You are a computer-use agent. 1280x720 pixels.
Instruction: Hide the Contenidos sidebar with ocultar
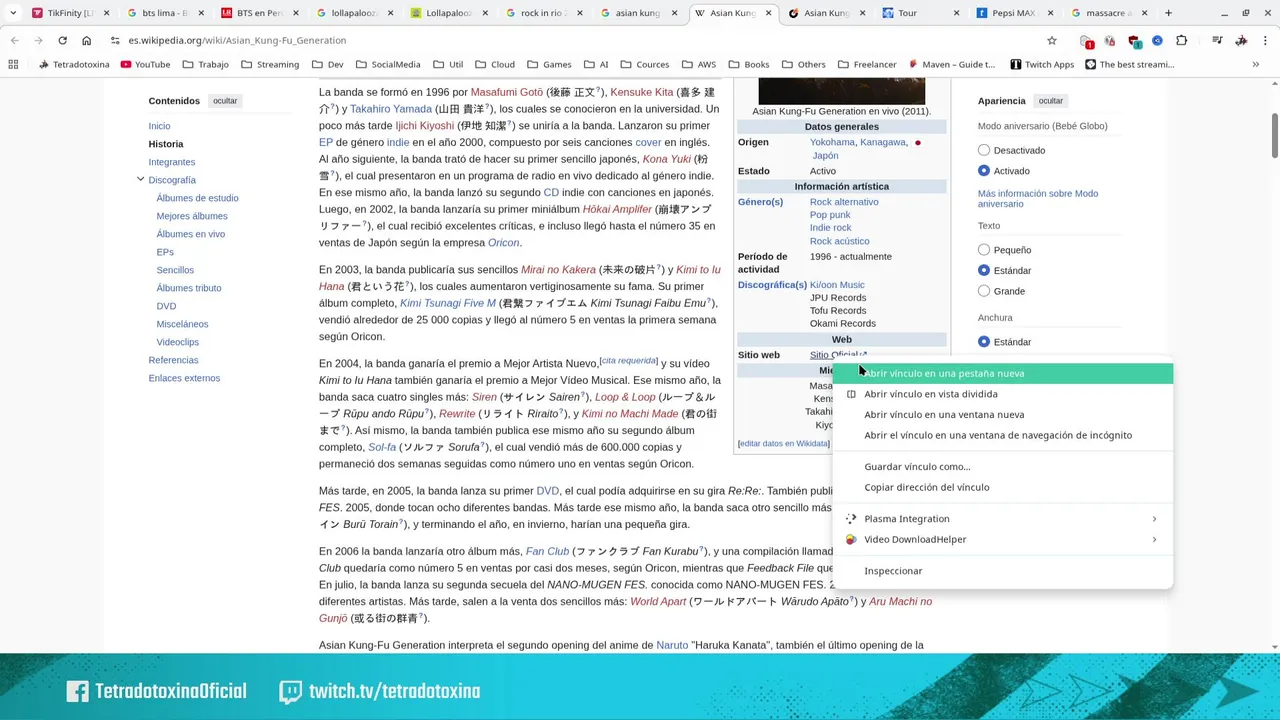pyautogui.click(x=225, y=101)
